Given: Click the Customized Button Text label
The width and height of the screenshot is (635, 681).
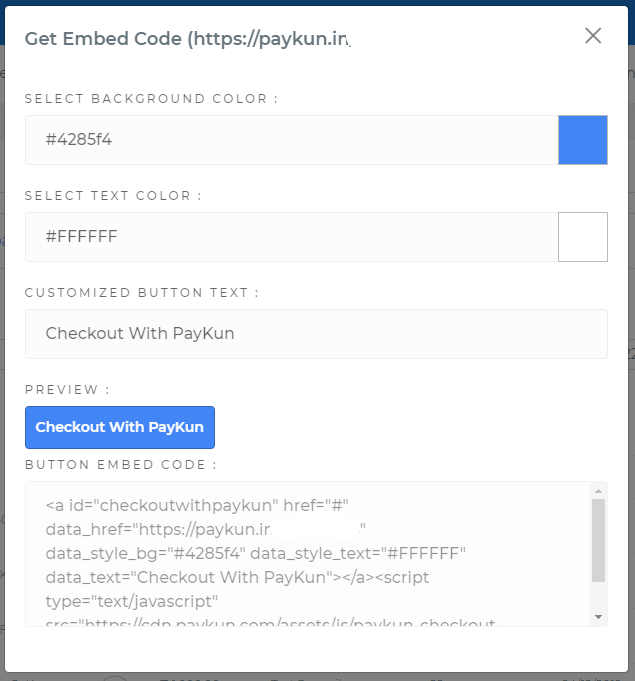Looking at the screenshot, I should pyautogui.click(x=142, y=293).
